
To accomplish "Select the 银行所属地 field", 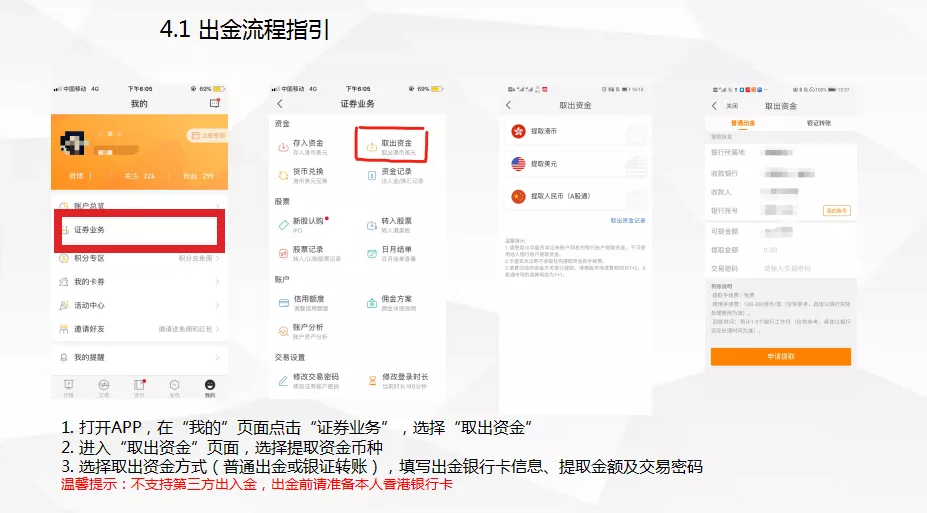I will (781, 152).
